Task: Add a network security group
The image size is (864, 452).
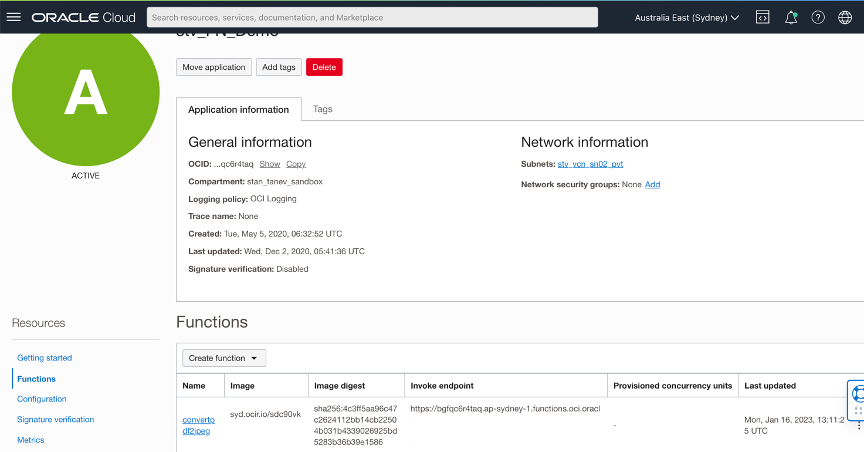Action: tap(652, 185)
